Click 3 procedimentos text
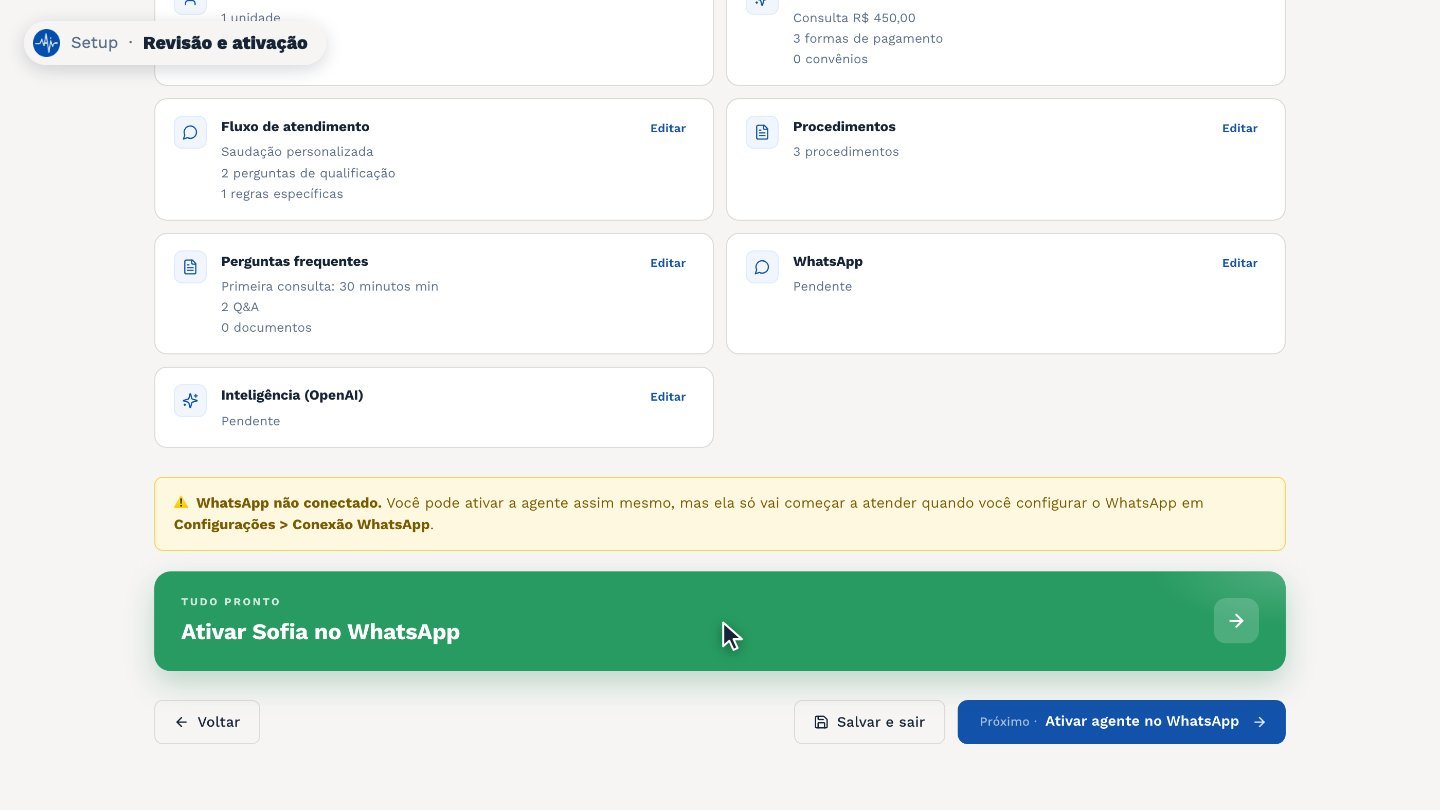The image size is (1440, 810). pos(846,152)
